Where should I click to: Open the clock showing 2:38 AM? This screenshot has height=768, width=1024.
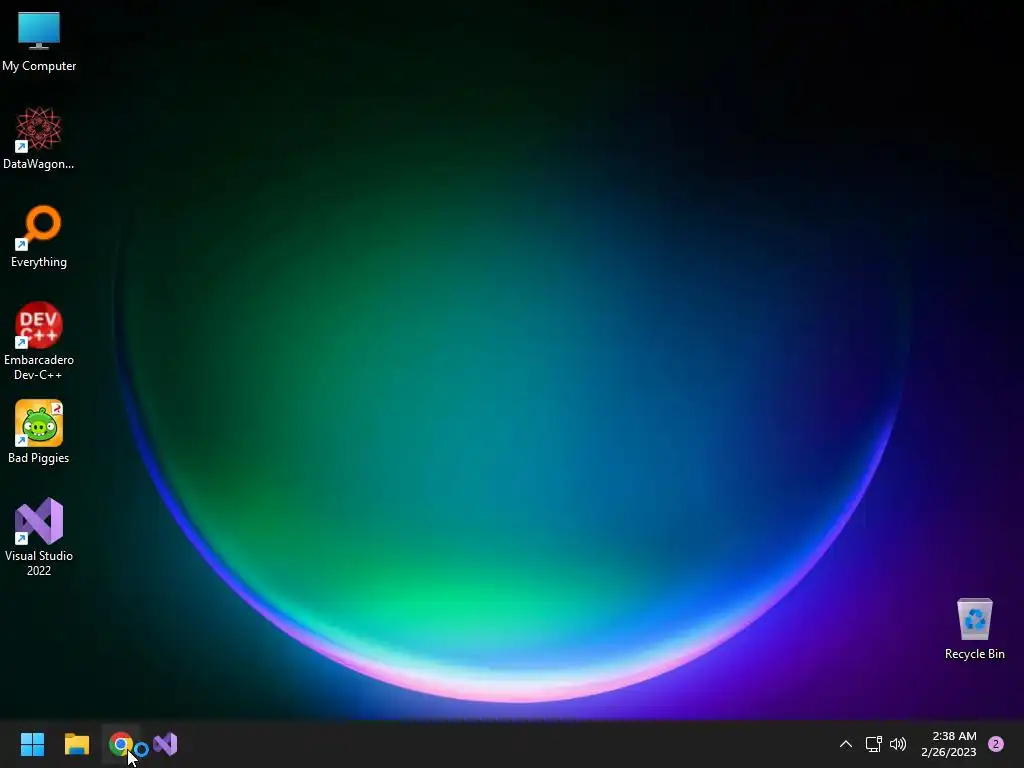[948, 744]
